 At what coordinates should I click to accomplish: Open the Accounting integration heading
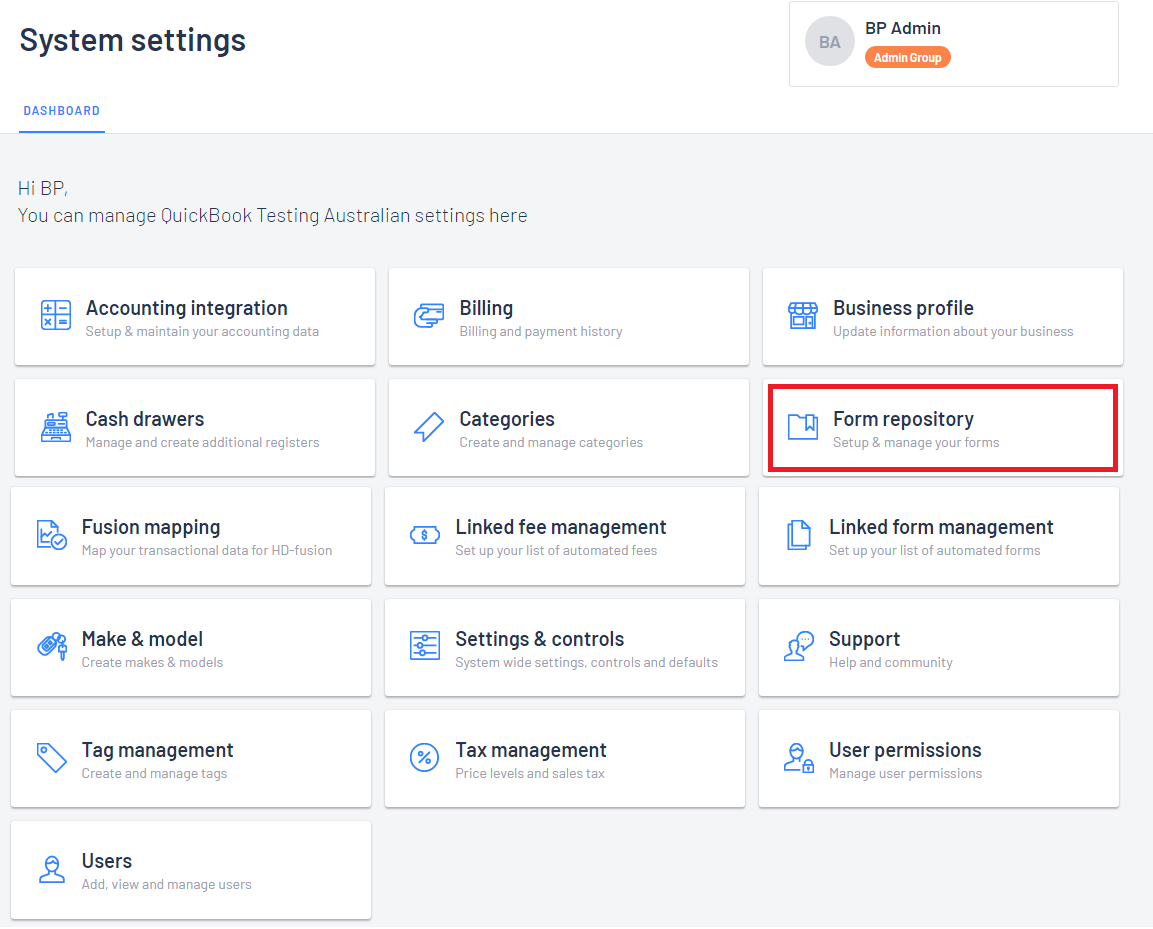click(x=187, y=308)
